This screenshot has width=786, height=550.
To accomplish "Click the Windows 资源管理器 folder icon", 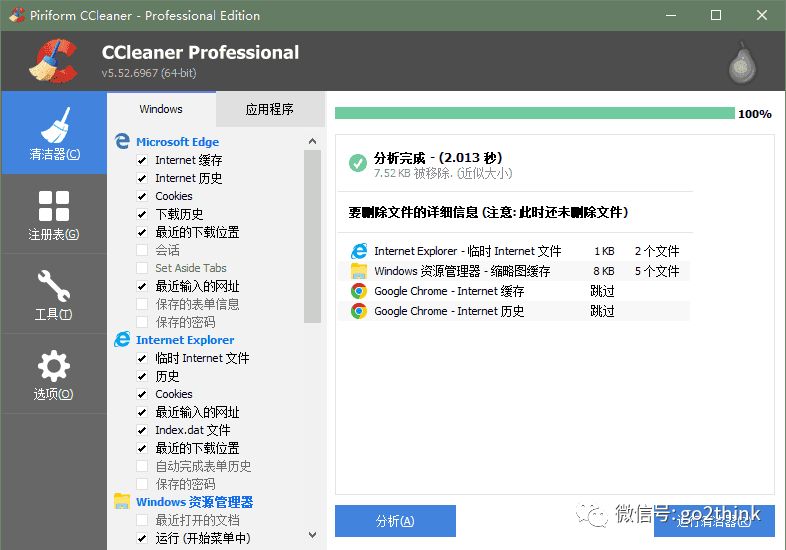I will (x=122, y=501).
